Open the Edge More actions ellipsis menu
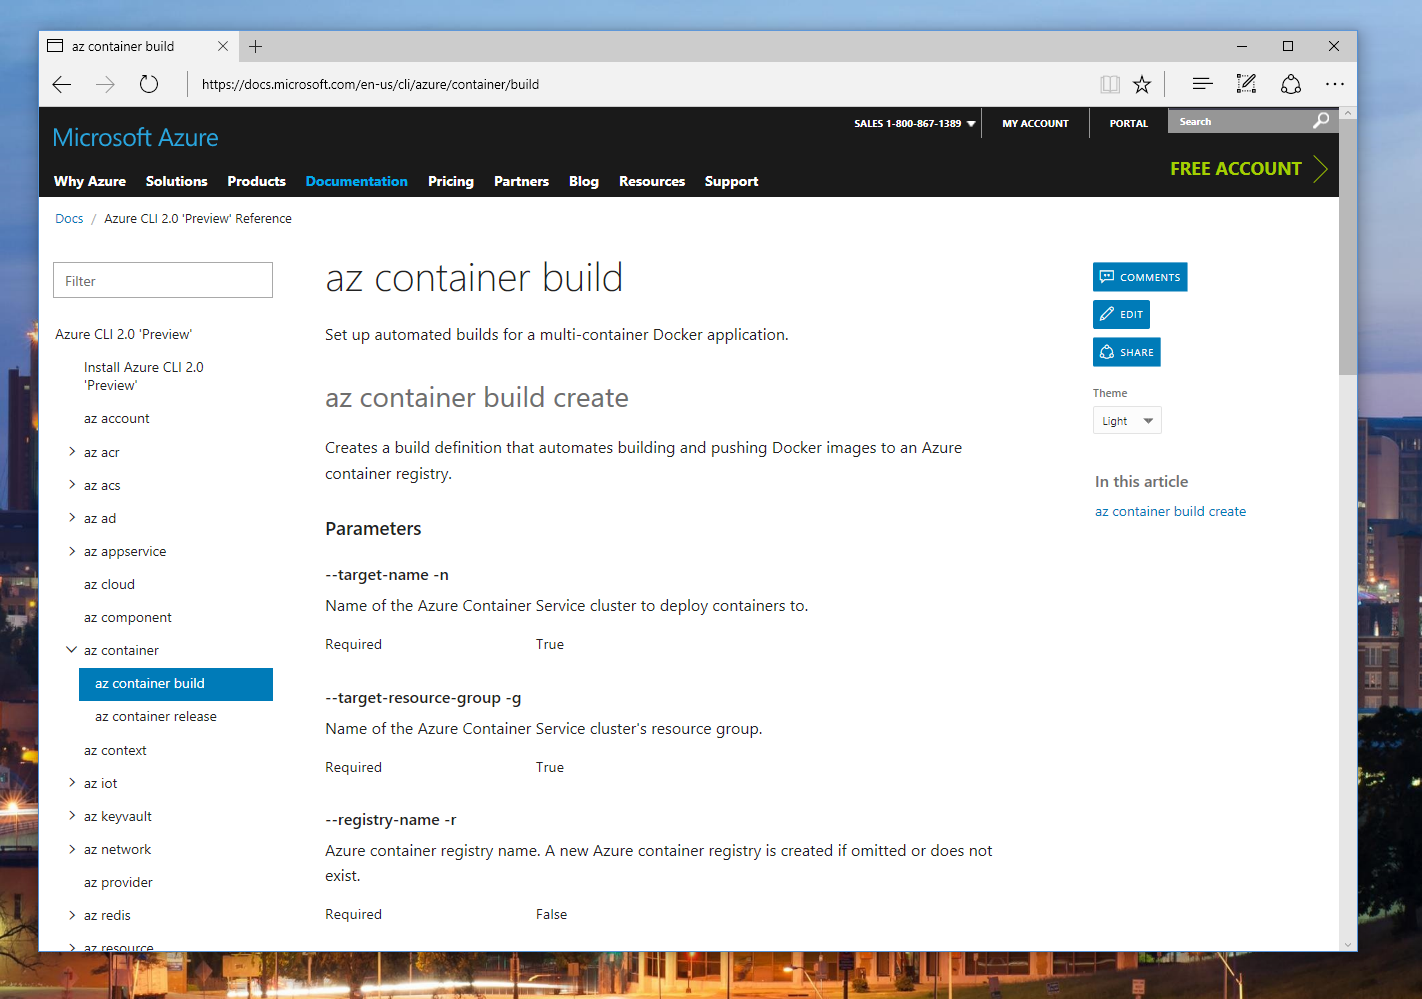This screenshot has height=999, width=1422. coord(1335,85)
